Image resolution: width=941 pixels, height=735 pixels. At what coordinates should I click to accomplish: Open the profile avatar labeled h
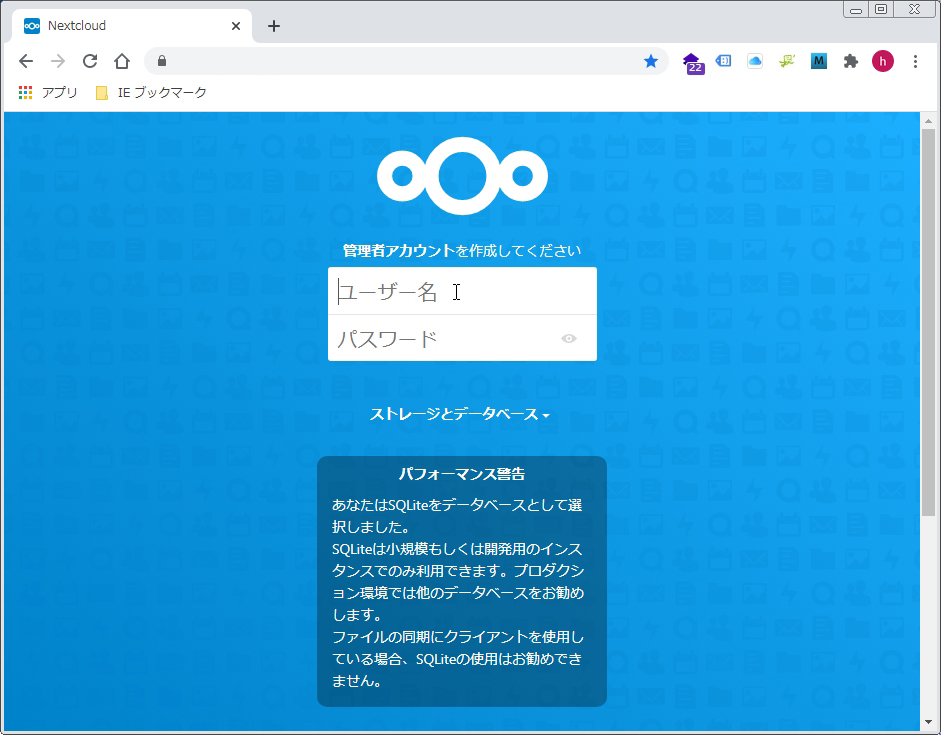[x=883, y=61]
